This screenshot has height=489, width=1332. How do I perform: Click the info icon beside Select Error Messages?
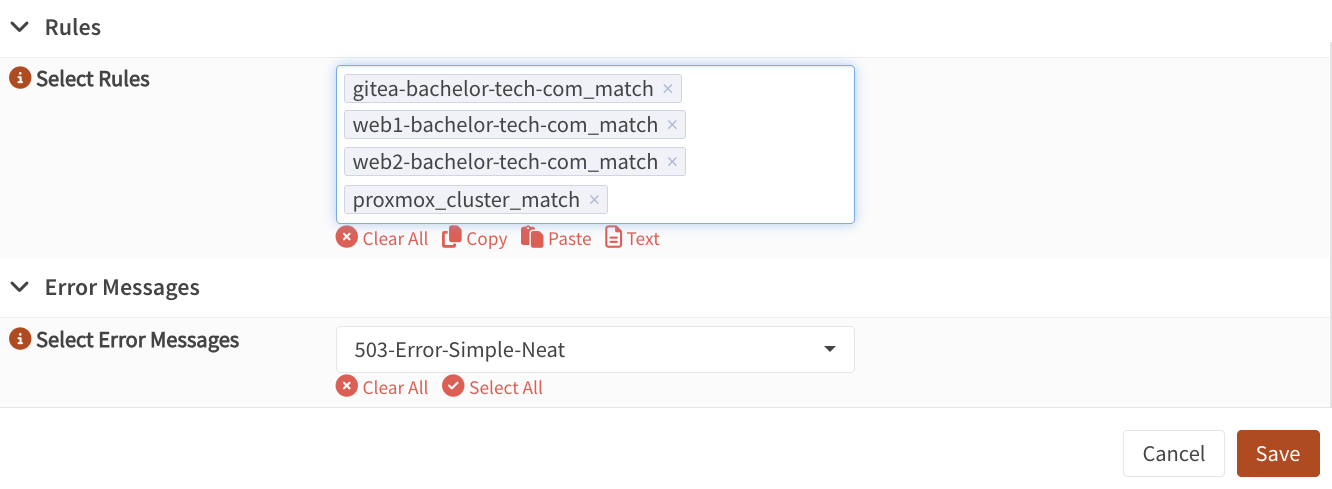20,340
